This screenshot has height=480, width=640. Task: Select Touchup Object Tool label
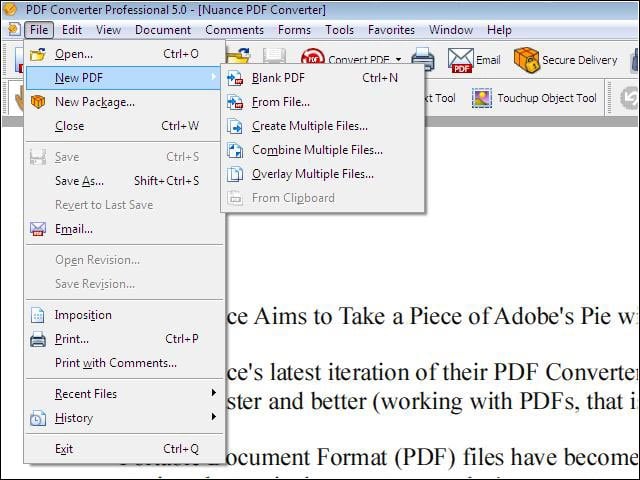pyautogui.click(x=547, y=98)
